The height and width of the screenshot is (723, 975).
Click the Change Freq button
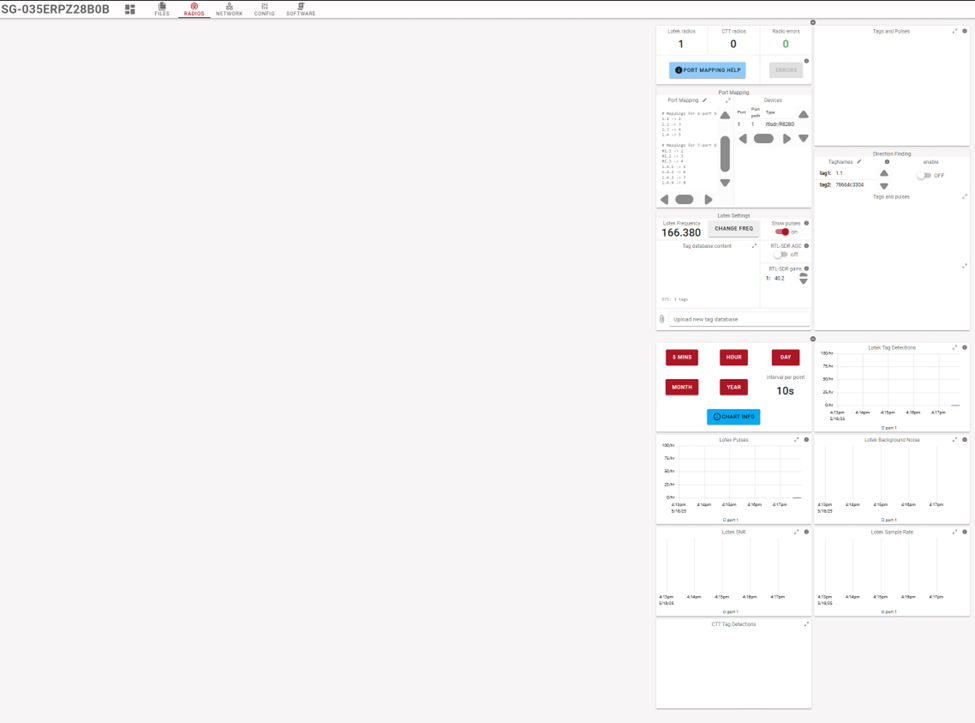coord(733,228)
